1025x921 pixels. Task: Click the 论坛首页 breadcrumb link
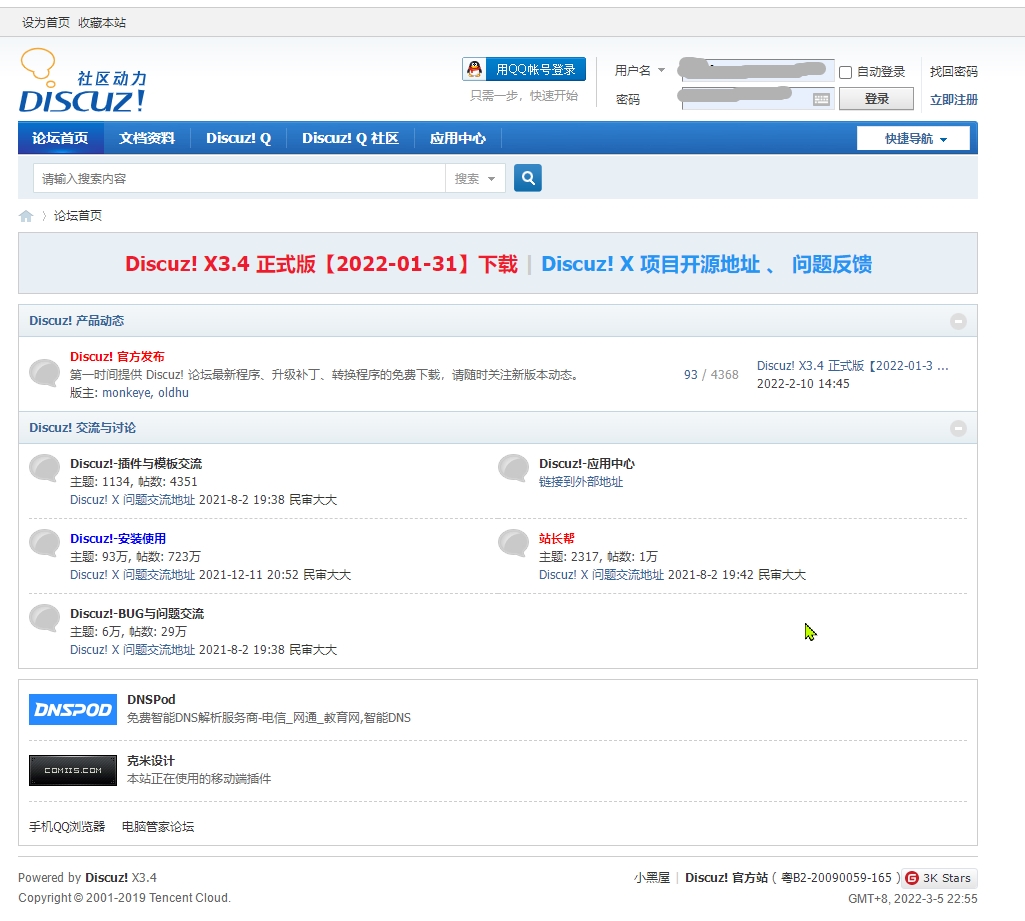coord(77,216)
